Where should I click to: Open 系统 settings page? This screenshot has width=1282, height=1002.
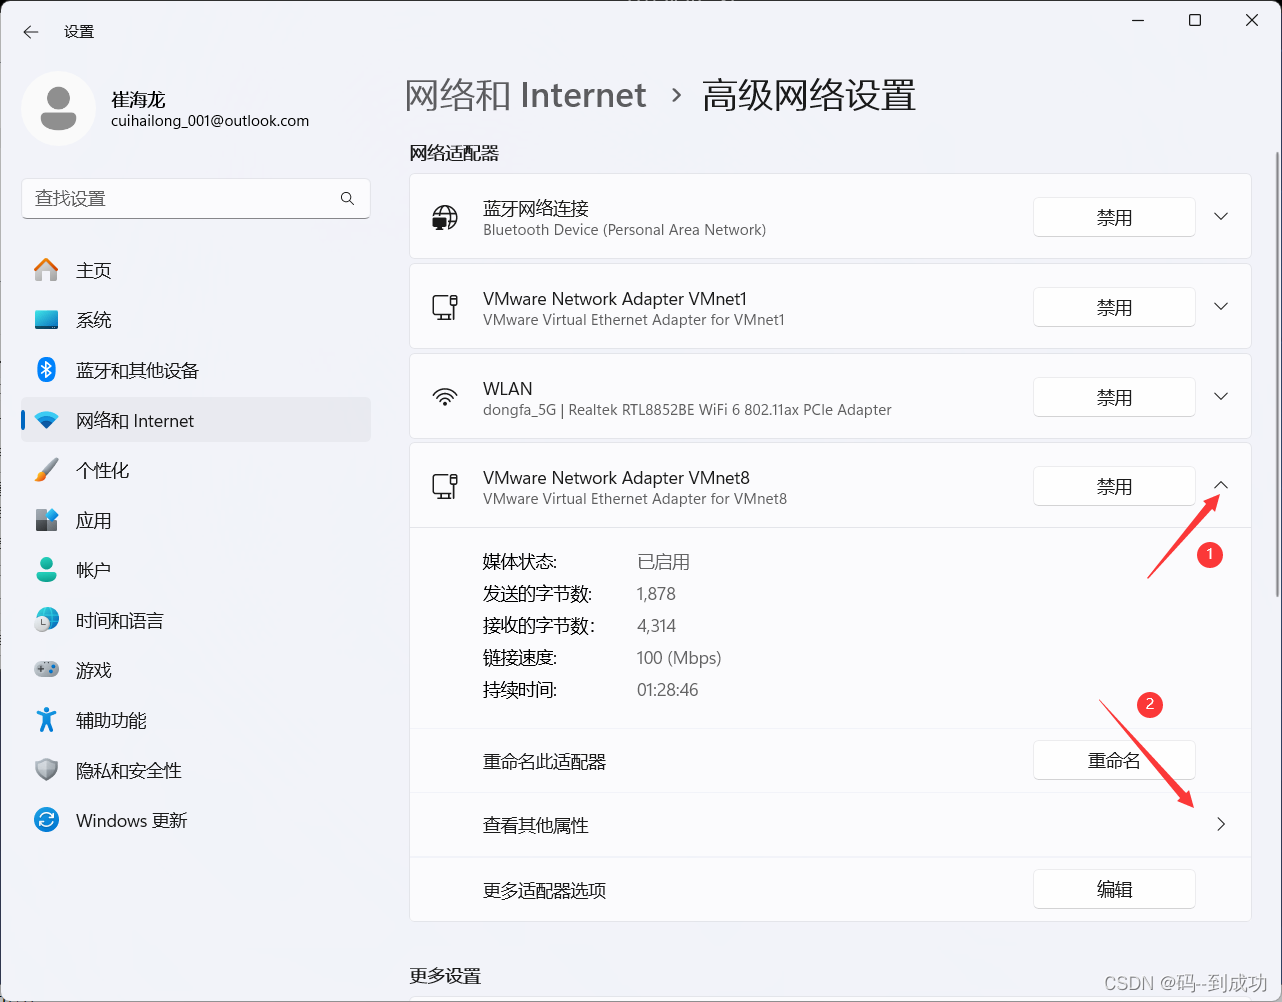[196, 320]
